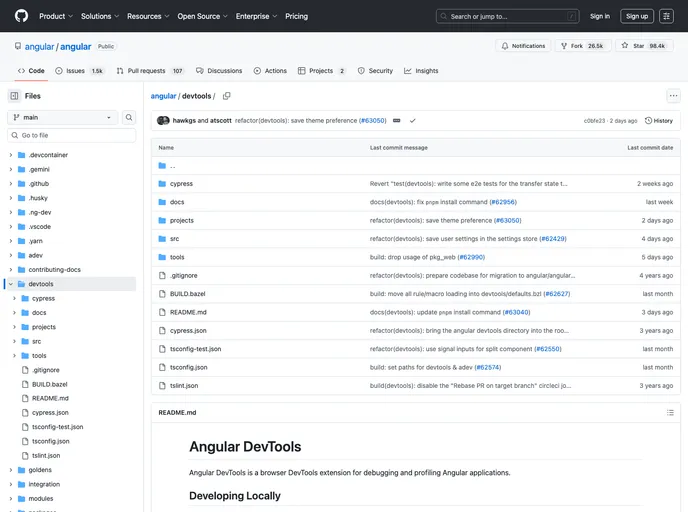This screenshot has height=512, width=688.
Task: Open the README outline list icon
Action: 670,412
